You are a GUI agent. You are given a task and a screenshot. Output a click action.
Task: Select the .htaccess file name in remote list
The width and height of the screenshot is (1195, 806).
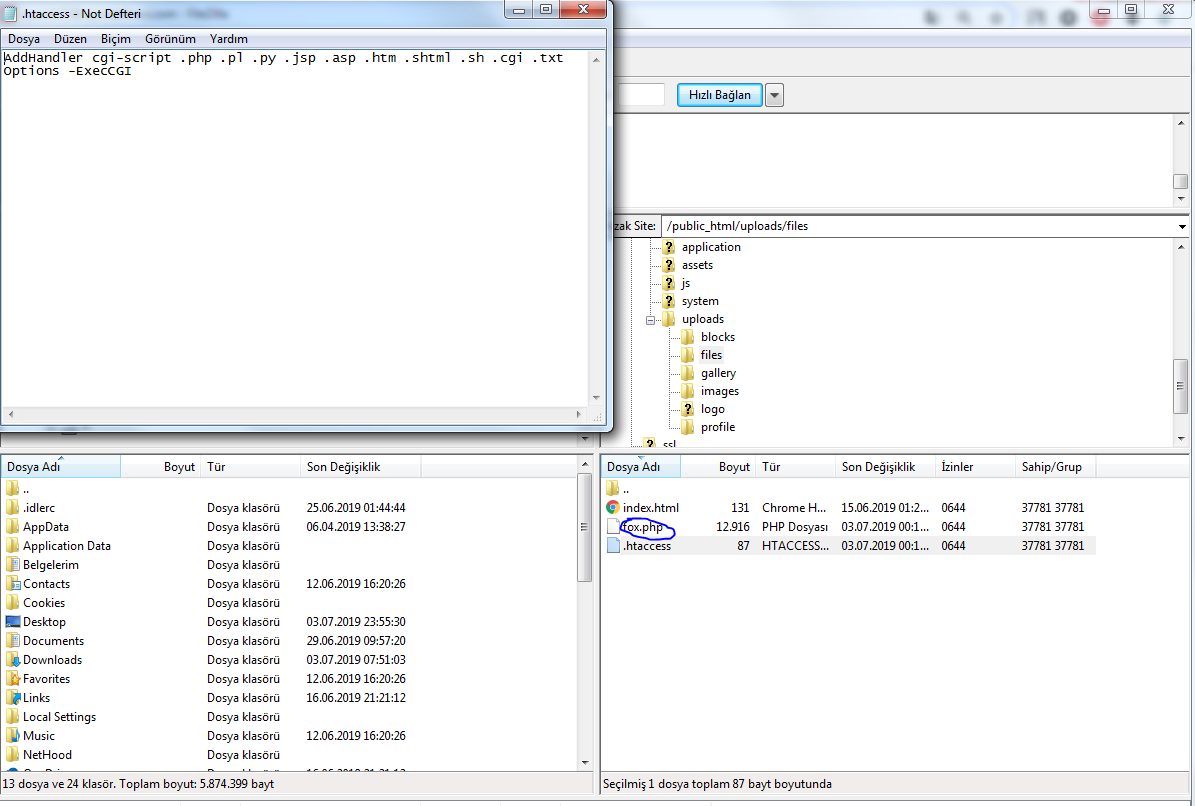[647, 545]
